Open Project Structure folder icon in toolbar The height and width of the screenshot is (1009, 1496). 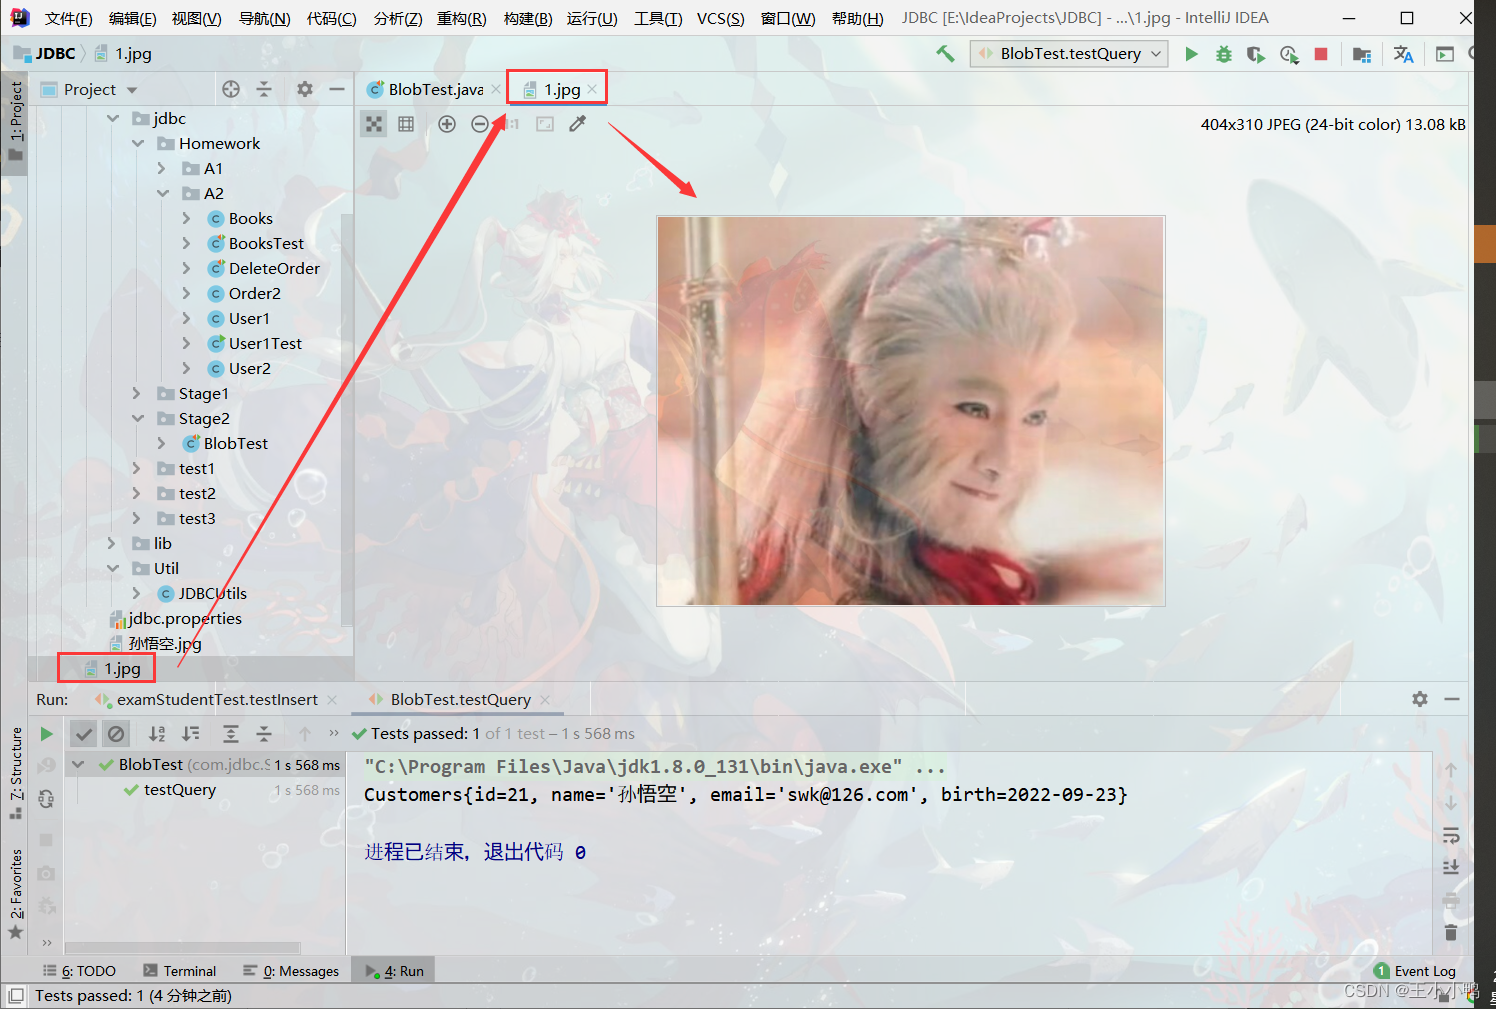tap(1362, 54)
